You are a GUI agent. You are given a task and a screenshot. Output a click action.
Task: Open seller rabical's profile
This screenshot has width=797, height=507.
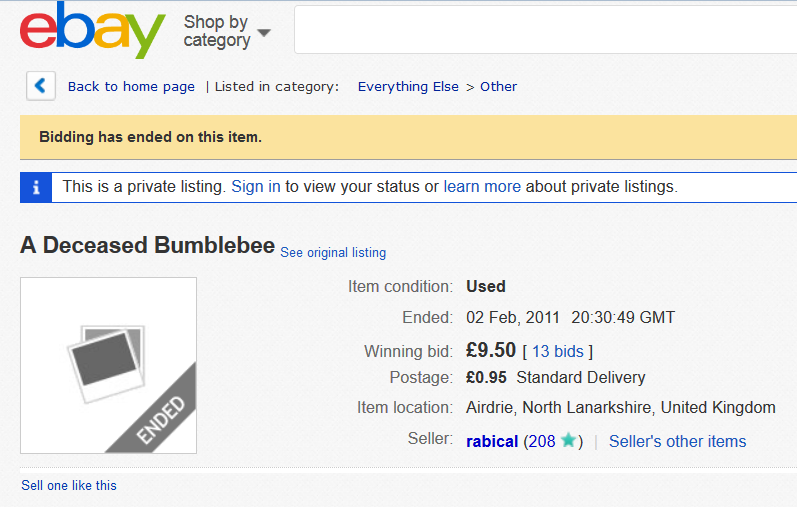click(492, 441)
